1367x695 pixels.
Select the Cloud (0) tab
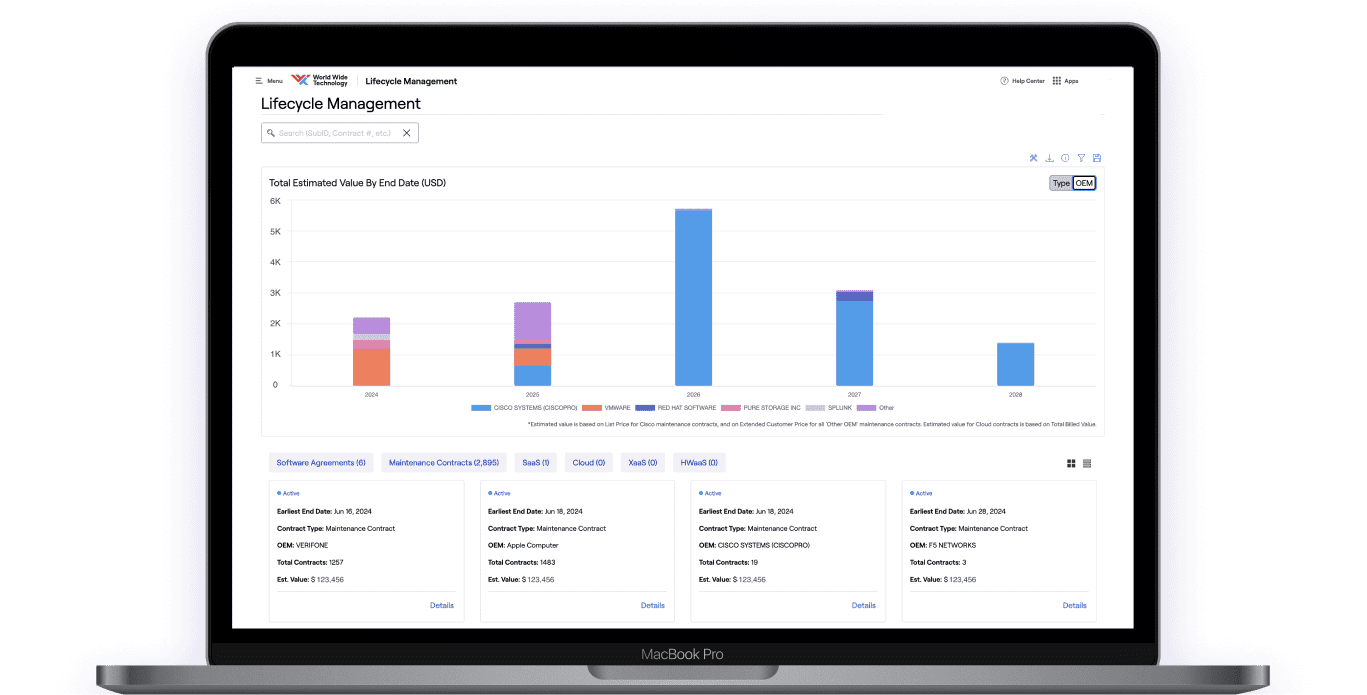pos(588,463)
